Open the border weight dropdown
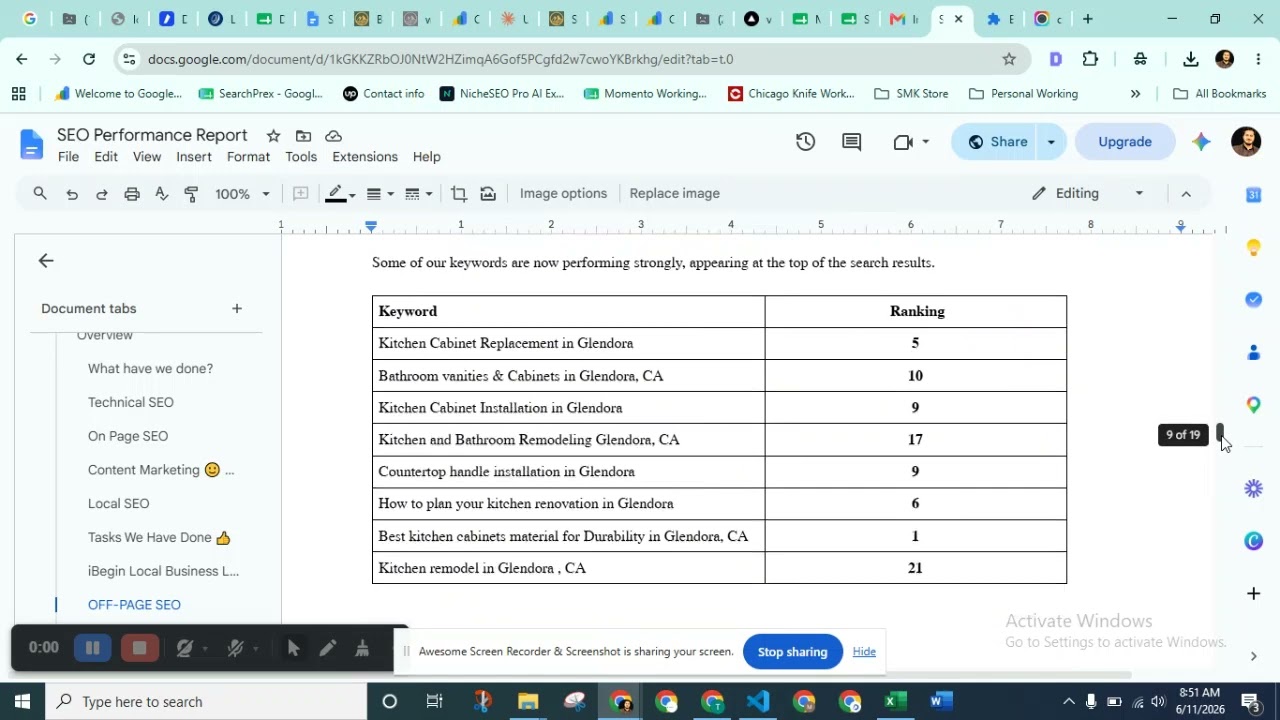The image size is (1280, 720). click(380, 194)
